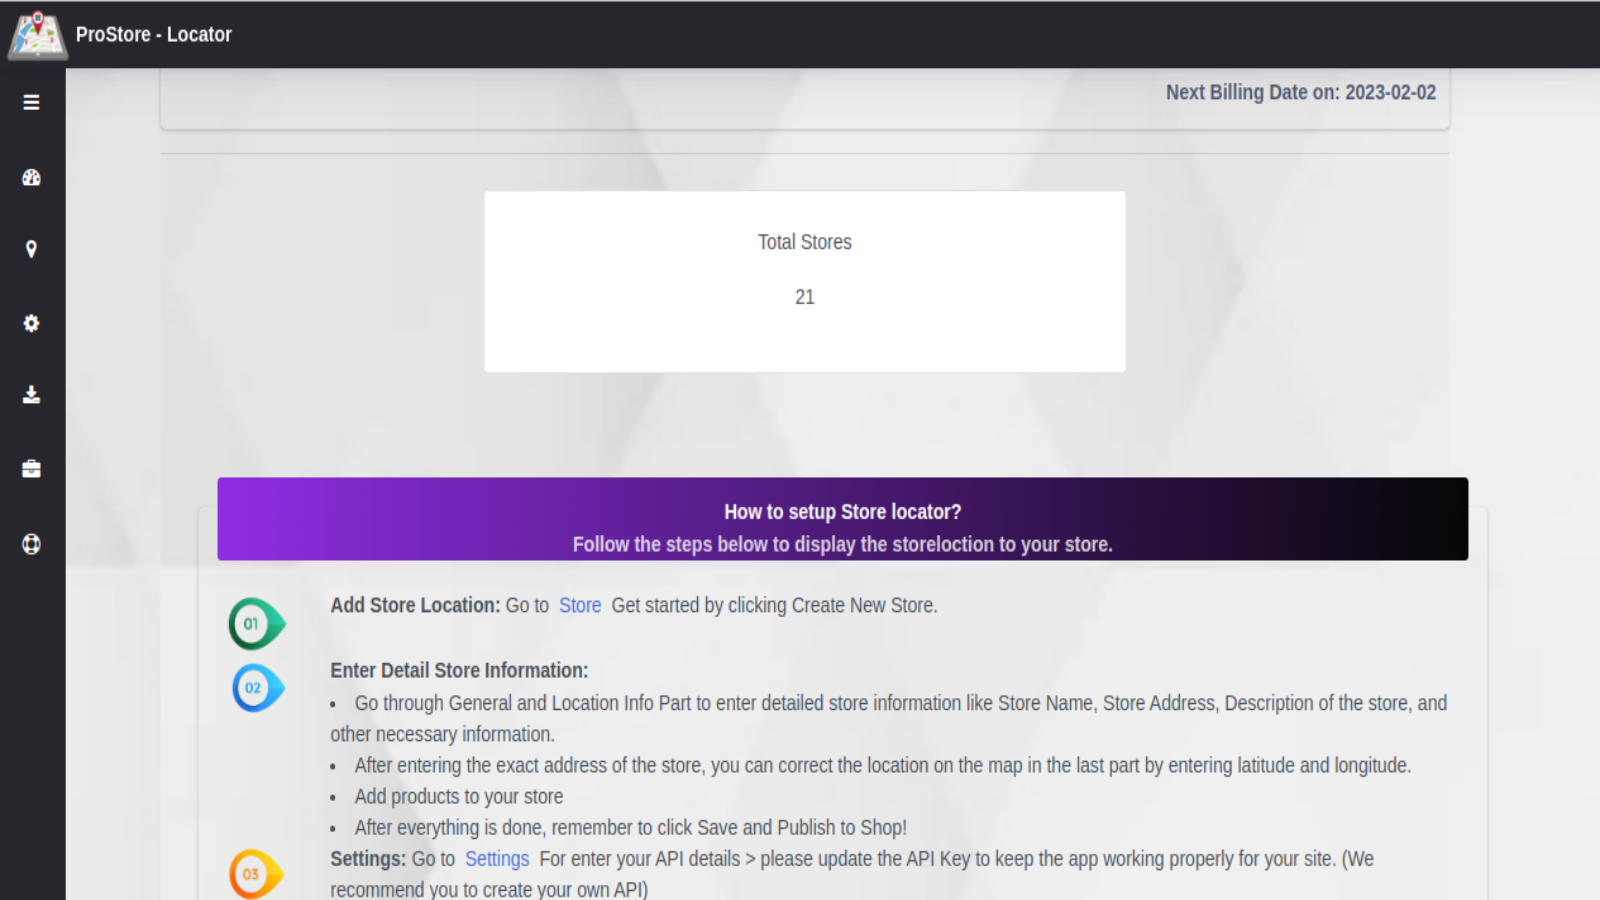Follow the Settings link in step three
1600x900 pixels.
(497, 859)
